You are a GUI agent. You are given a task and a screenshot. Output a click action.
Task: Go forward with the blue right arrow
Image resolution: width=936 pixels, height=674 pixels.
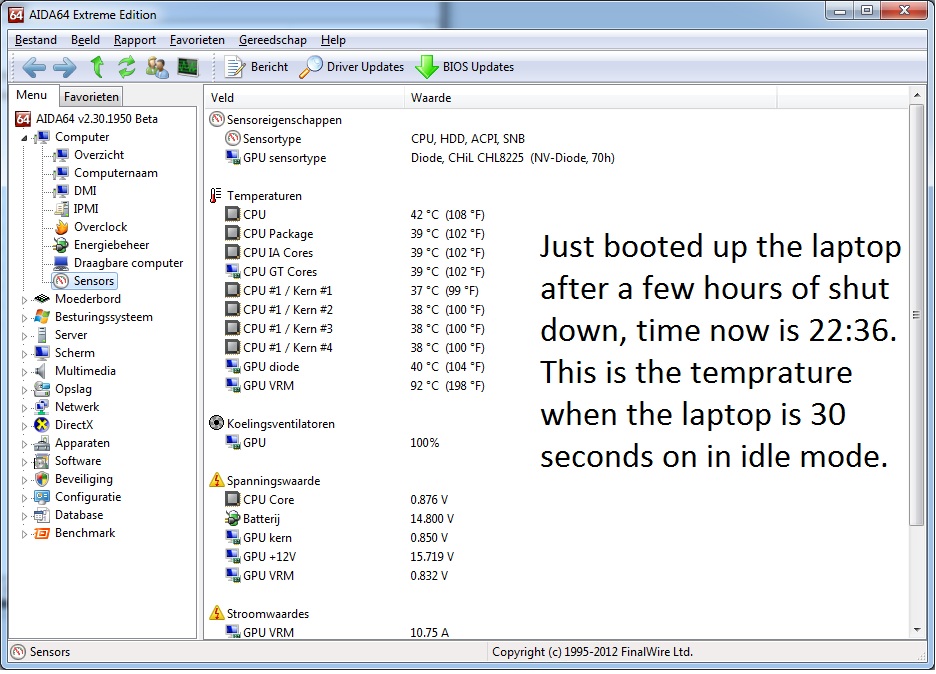[x=64, y=67]
